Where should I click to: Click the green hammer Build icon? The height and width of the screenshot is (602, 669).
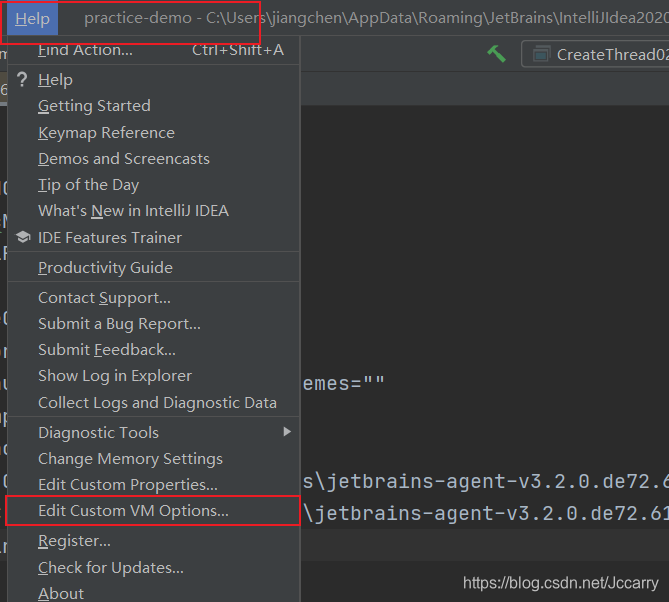(497, 54)
